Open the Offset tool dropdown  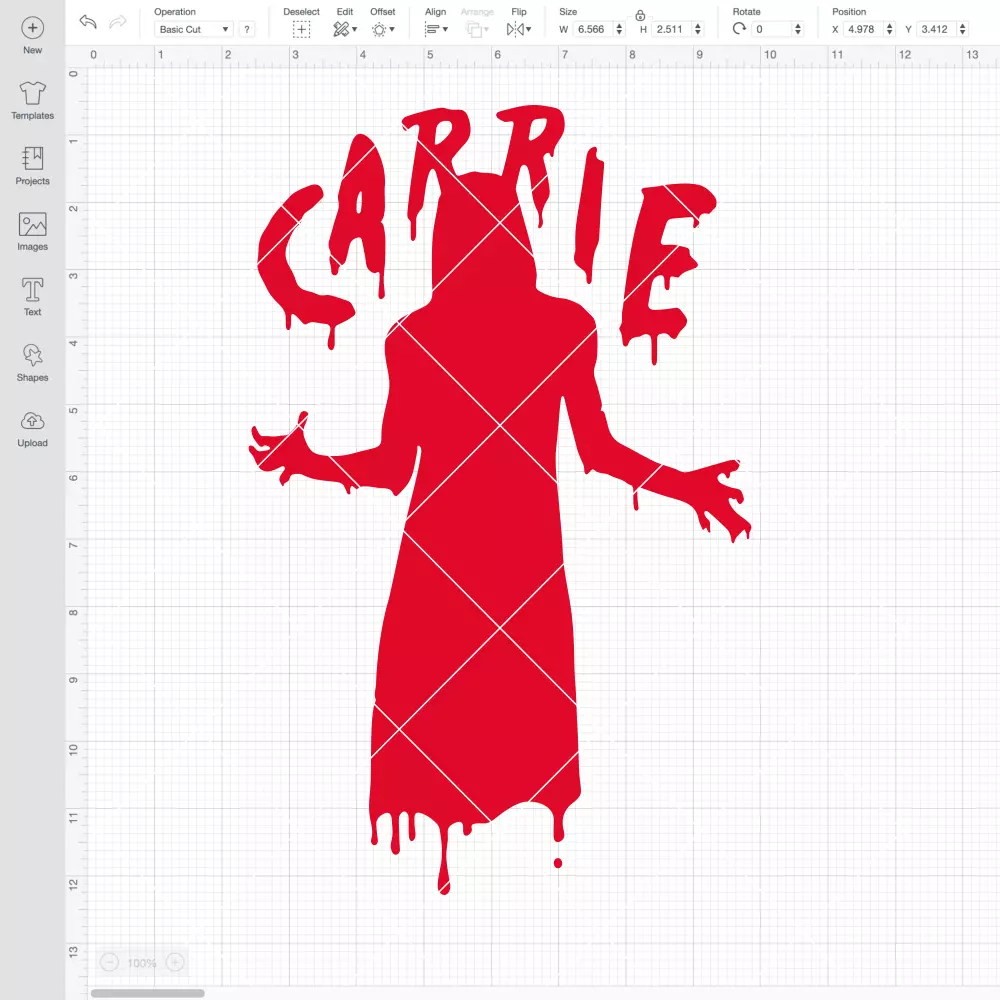(383, 29)
